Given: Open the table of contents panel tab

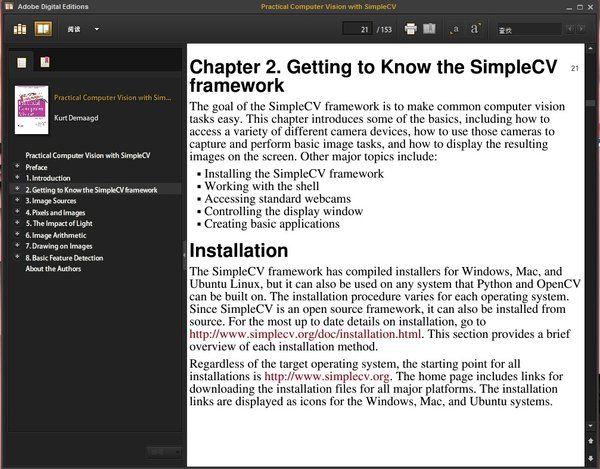Looking at the screenshot, I should 22,63.
